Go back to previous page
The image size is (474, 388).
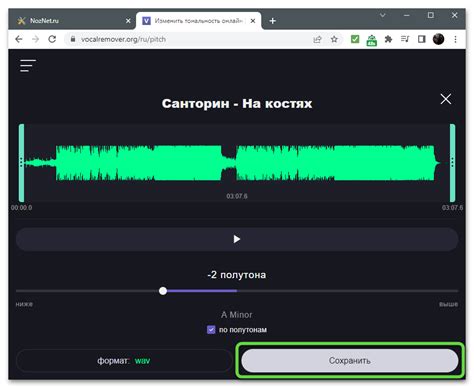click(19, 39)
